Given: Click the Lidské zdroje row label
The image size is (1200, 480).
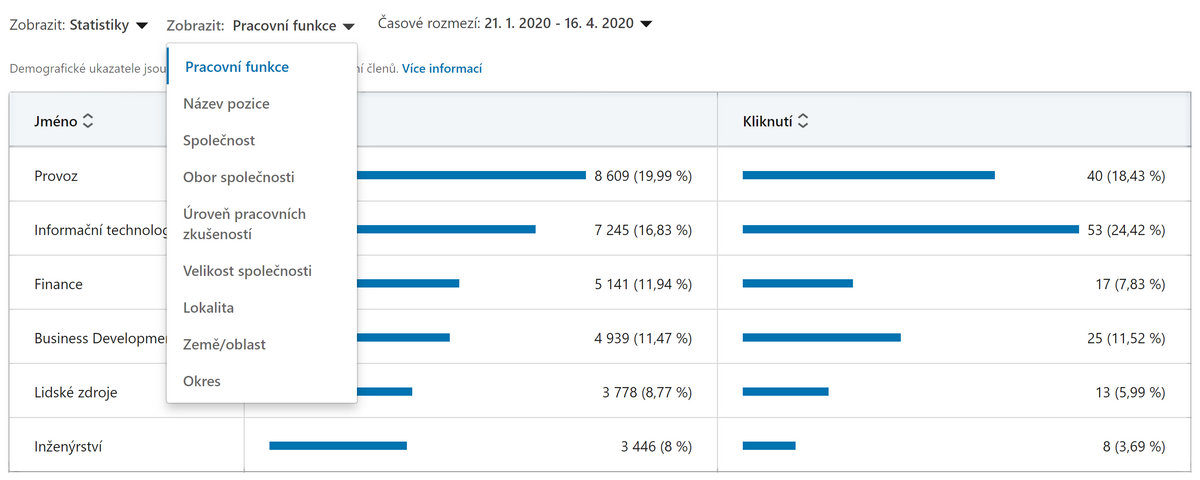Looking at the screenshot, I should (x=76, y=392).
